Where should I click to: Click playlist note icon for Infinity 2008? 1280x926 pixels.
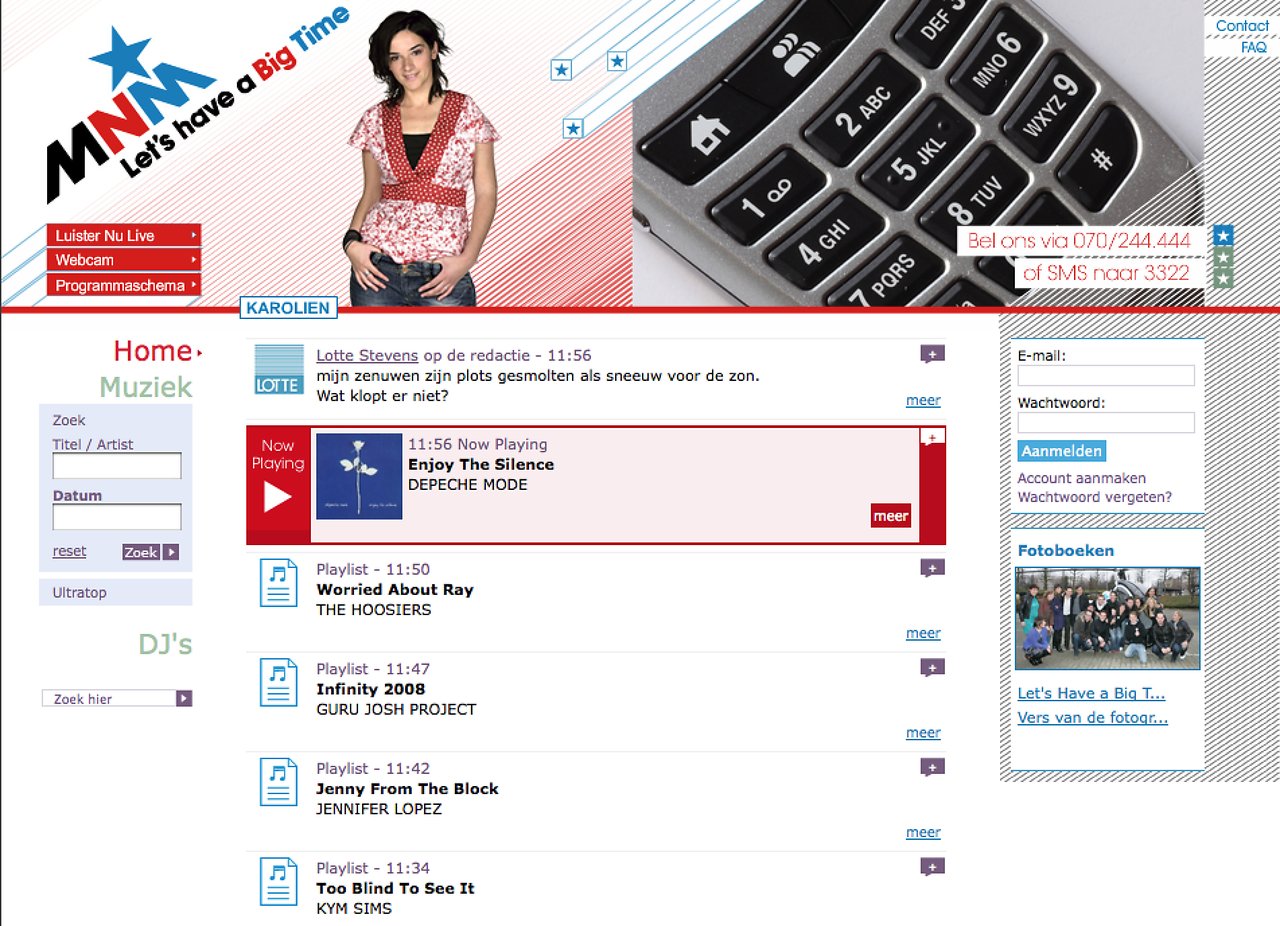tap(278, 682)
